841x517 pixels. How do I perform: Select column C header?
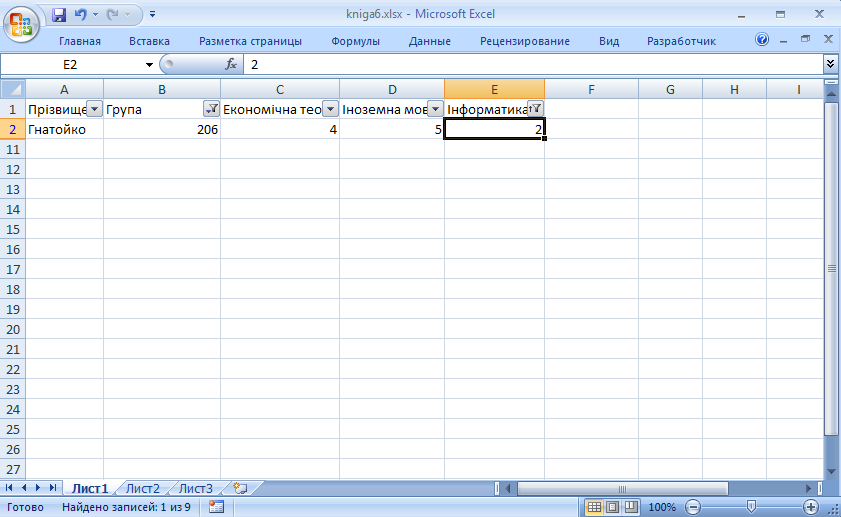click(x=280, y=90)
